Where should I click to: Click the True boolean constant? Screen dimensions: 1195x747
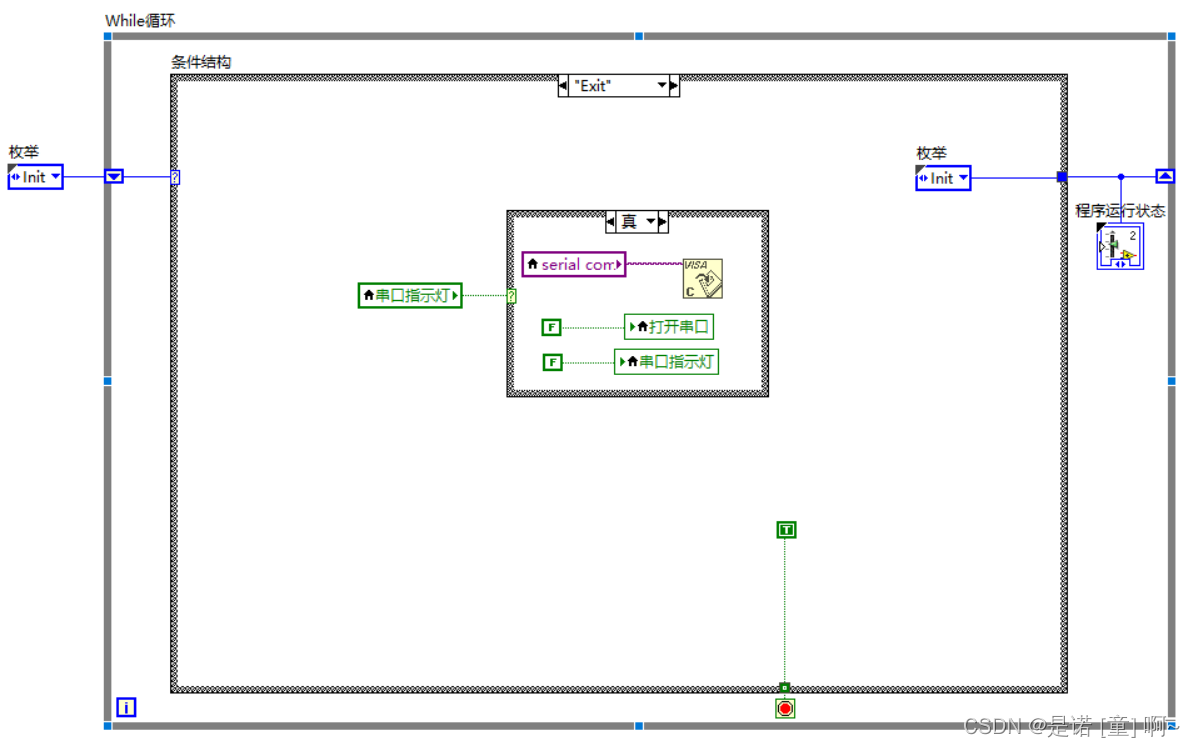point(786,530)
